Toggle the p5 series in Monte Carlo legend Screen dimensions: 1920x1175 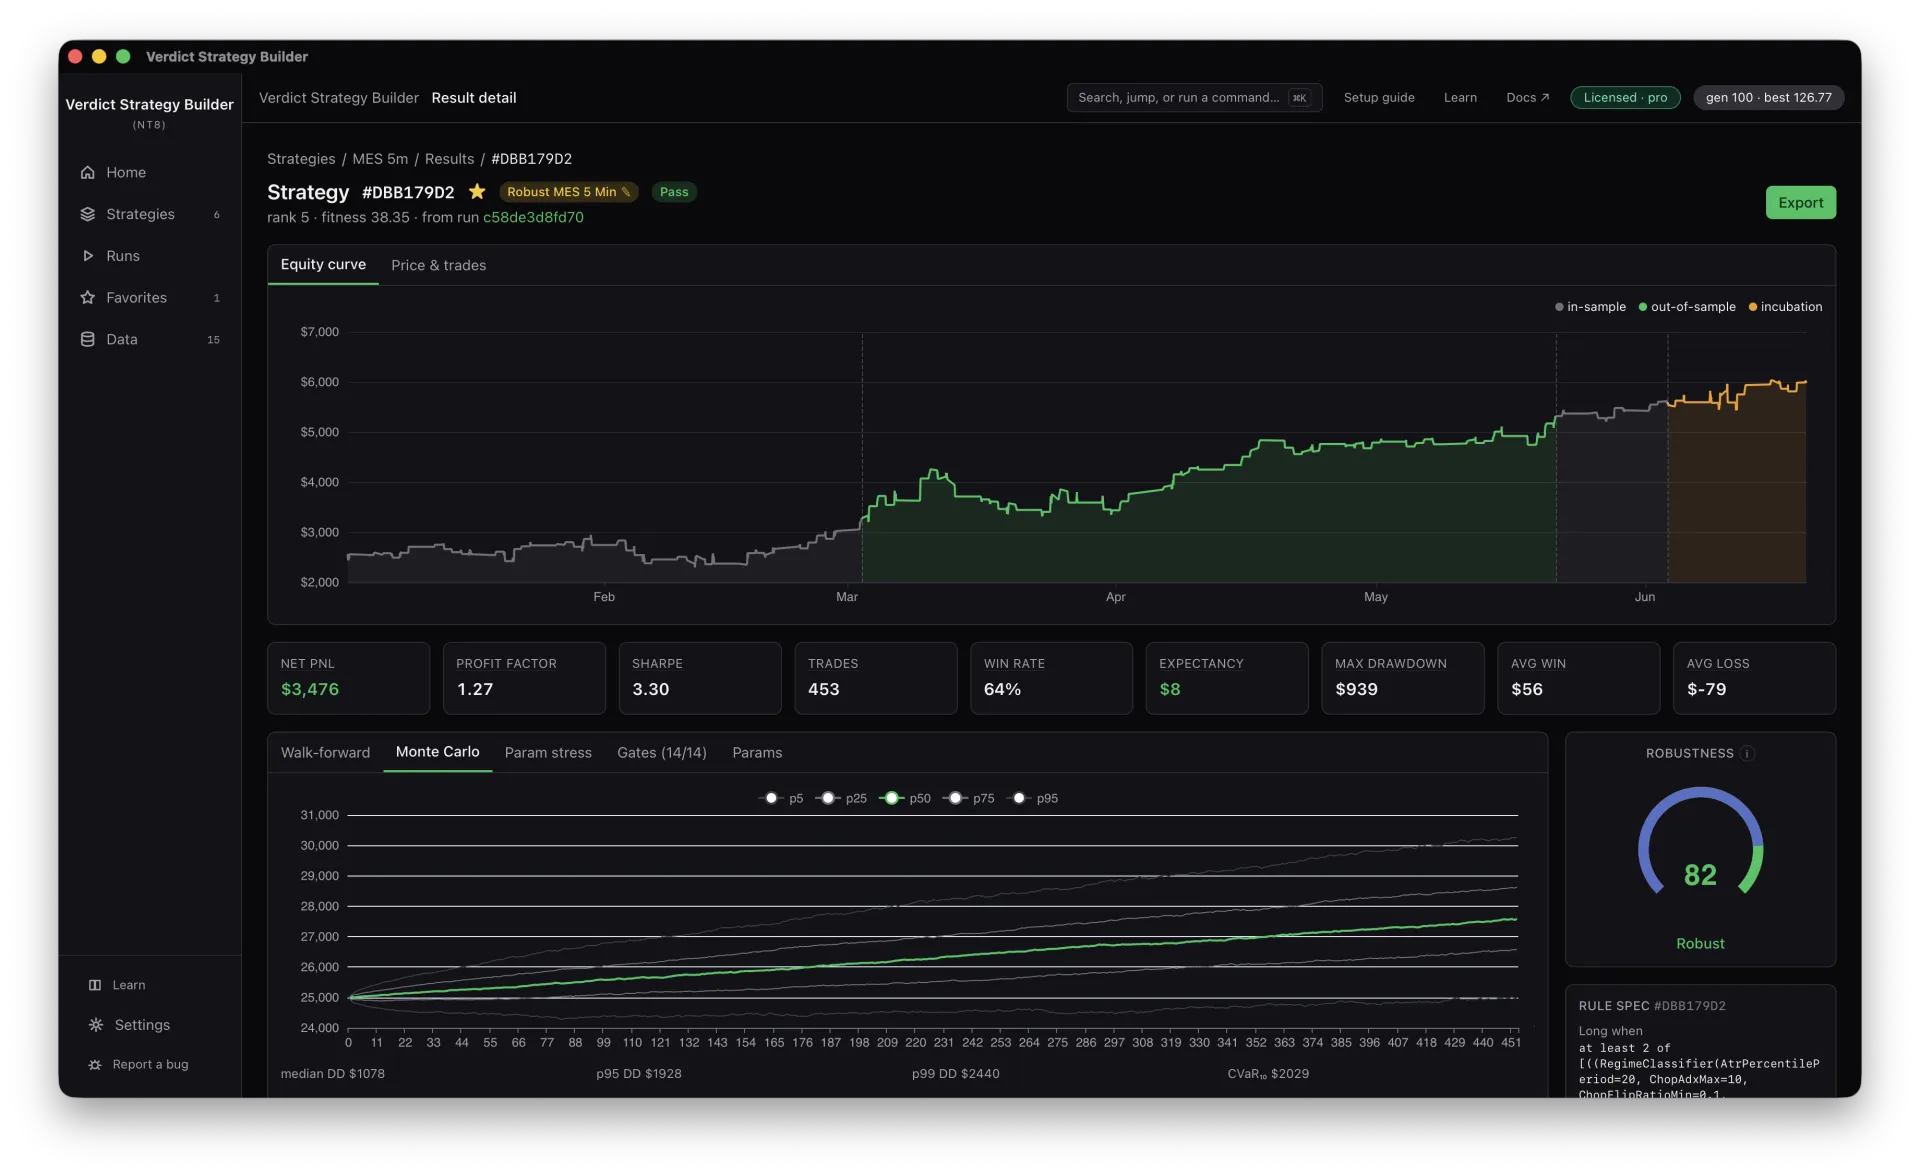click(x=782, y=798)
